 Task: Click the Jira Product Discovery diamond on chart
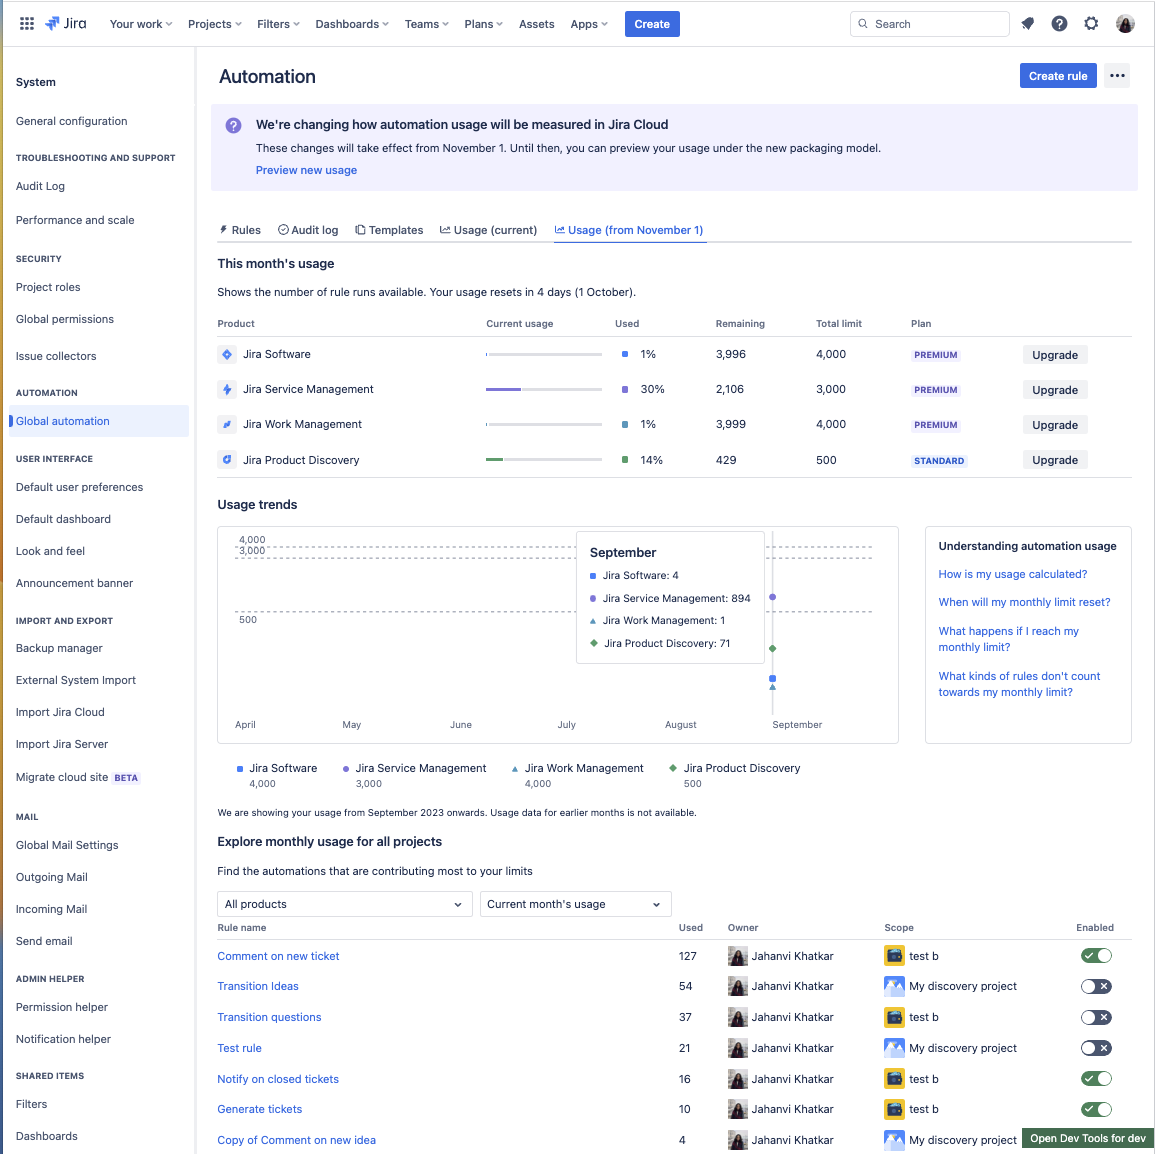tap(772, 649)
